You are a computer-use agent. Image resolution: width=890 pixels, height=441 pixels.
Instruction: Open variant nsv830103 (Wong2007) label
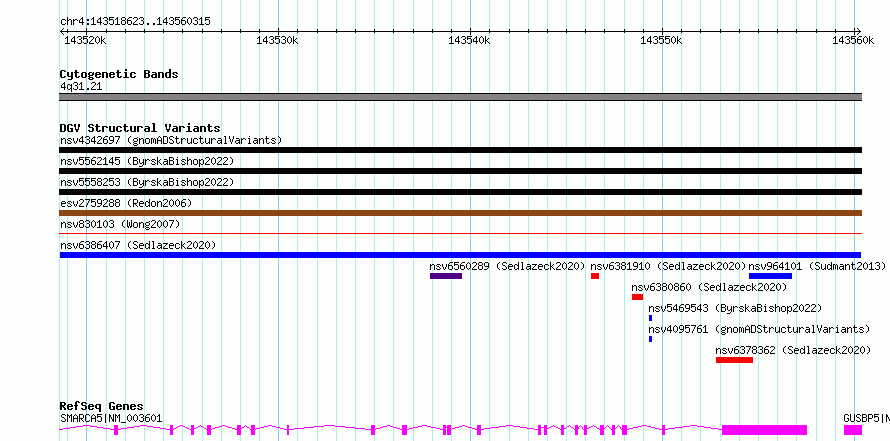120,225
